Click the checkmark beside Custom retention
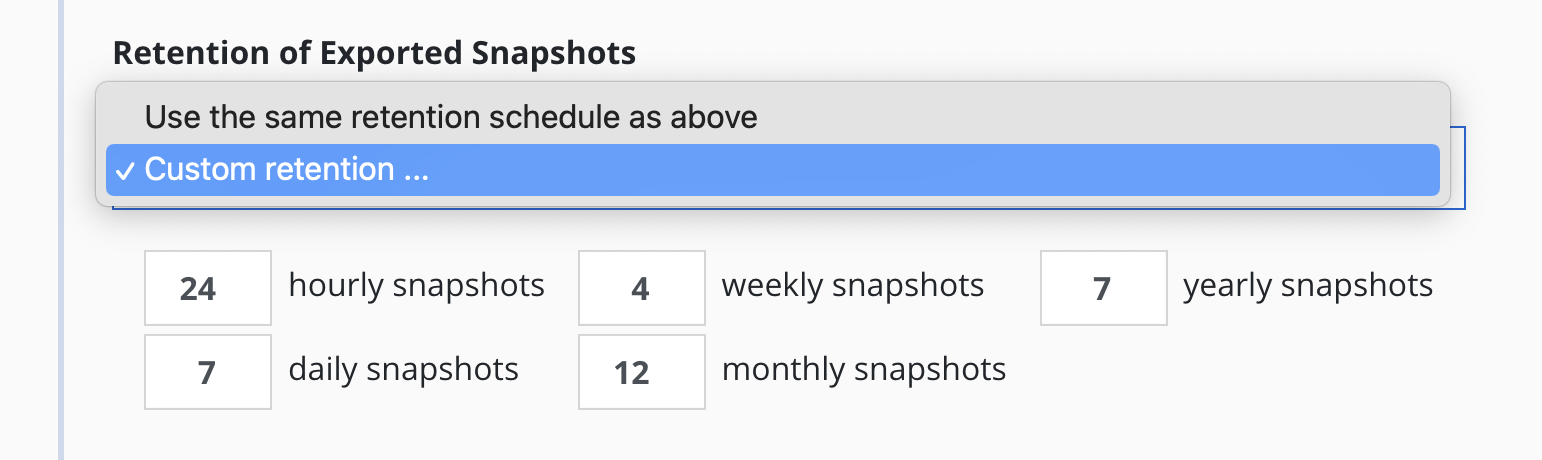Viewport: 1542px width, 460px height. click(x=123, y=170)
